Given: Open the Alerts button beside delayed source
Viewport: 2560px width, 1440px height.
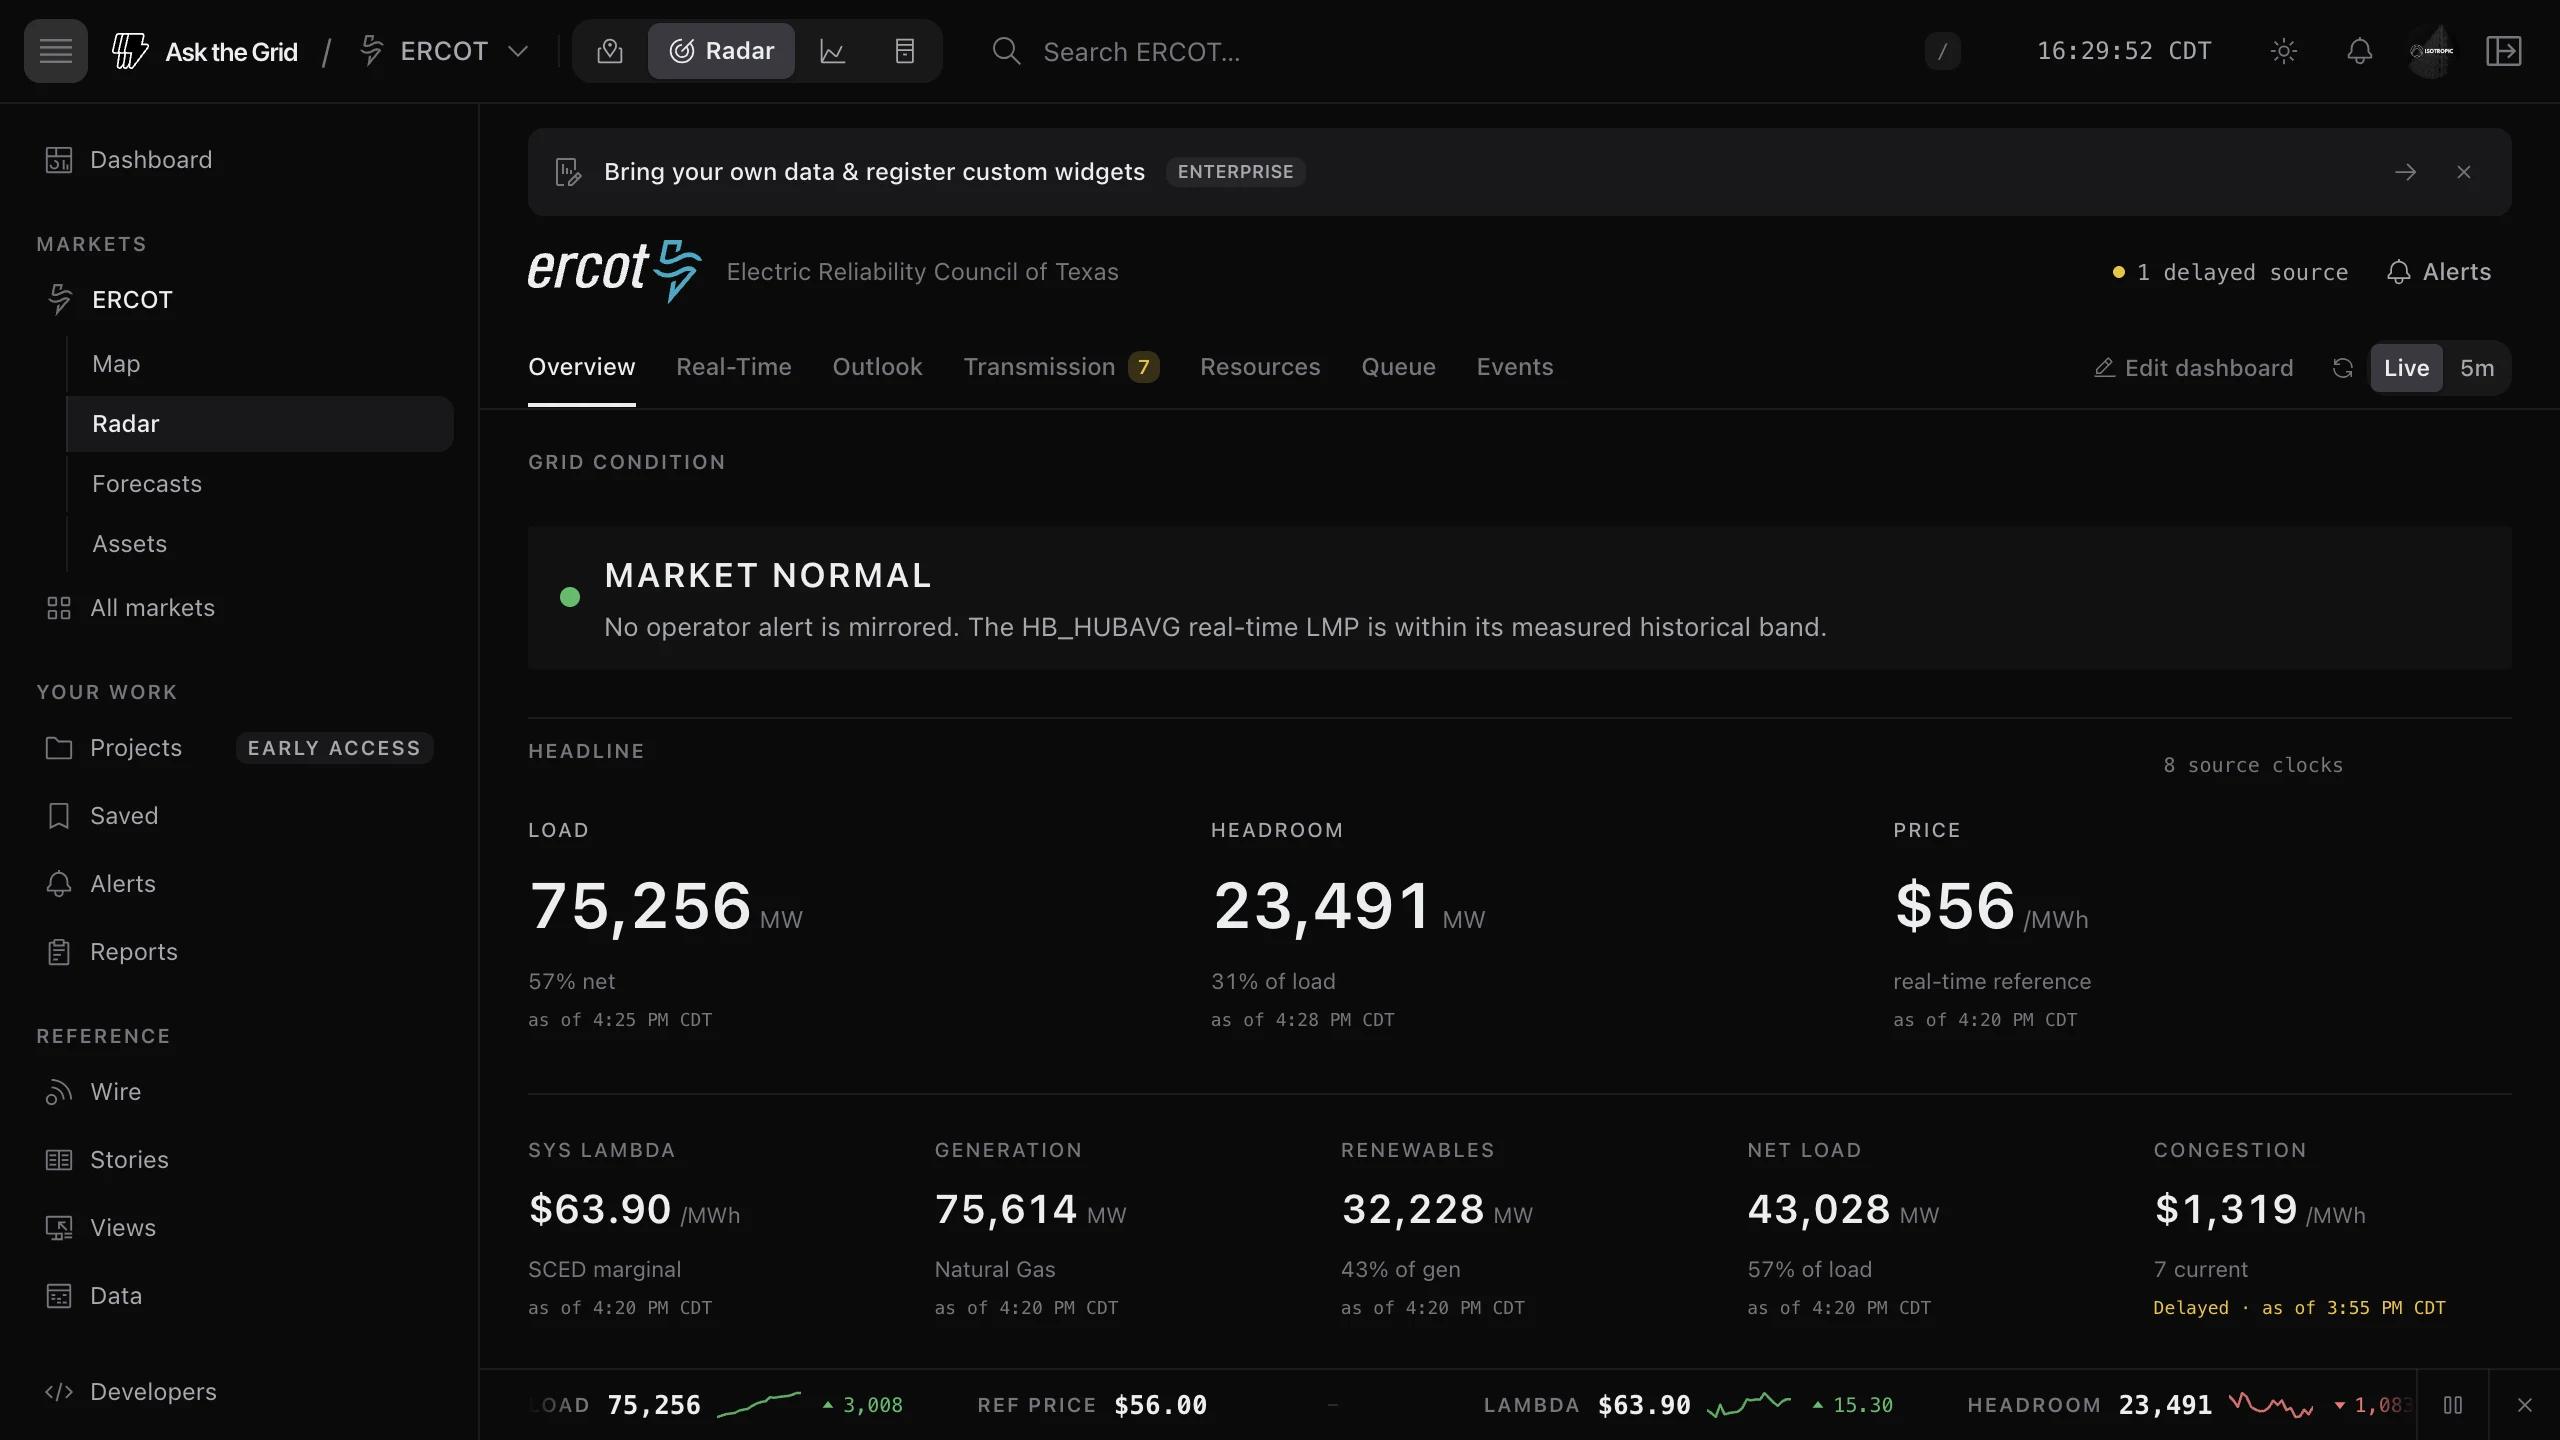Looking at the screenshot, I should 2438,272.
